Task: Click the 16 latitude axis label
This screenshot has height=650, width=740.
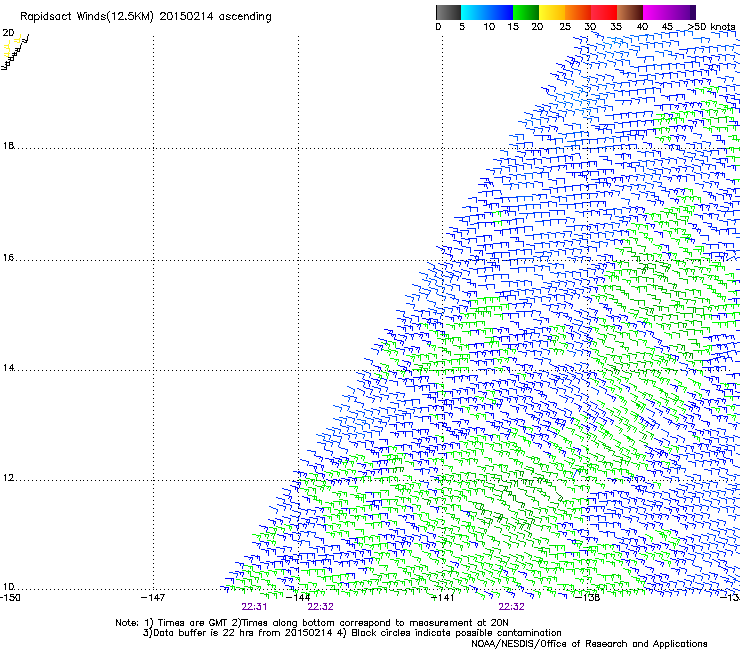Action: (8, 258)
